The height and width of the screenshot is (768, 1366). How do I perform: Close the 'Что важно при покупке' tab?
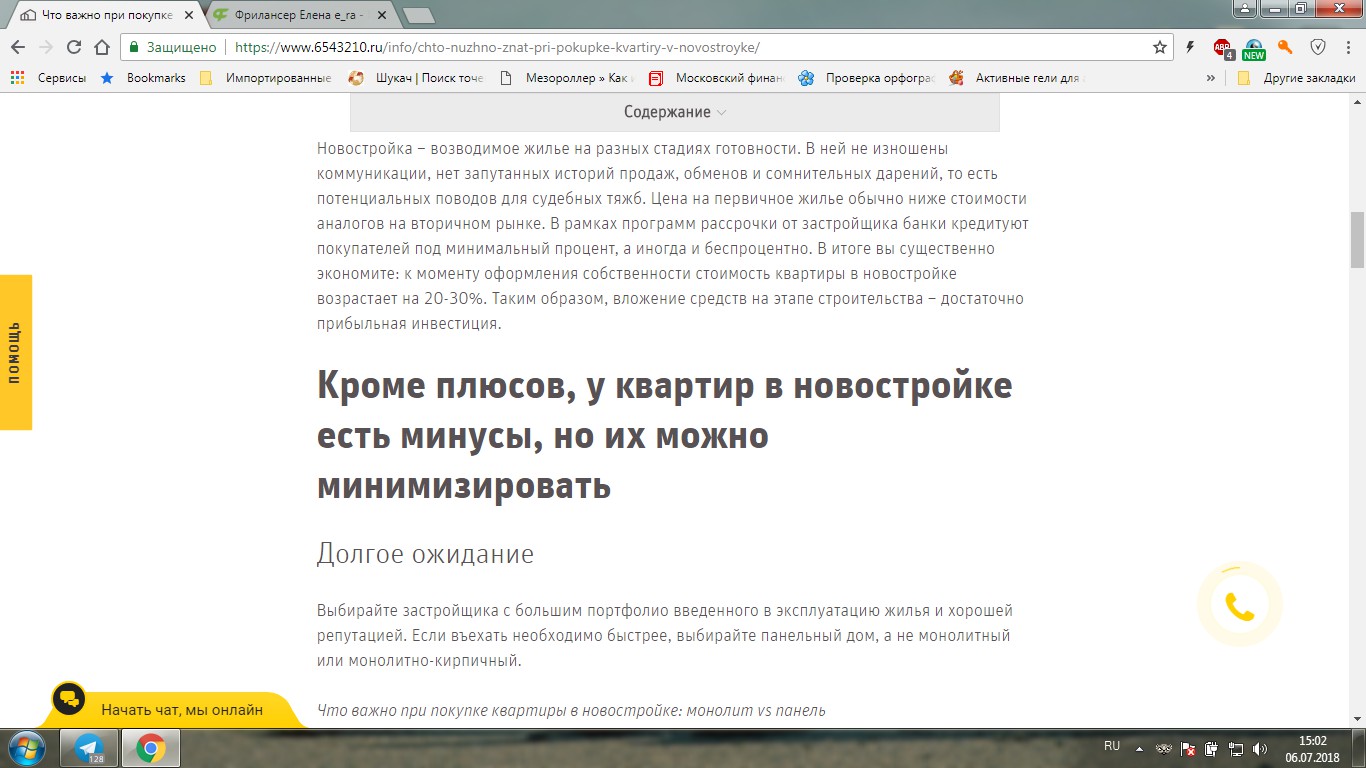tap(188, 16)
